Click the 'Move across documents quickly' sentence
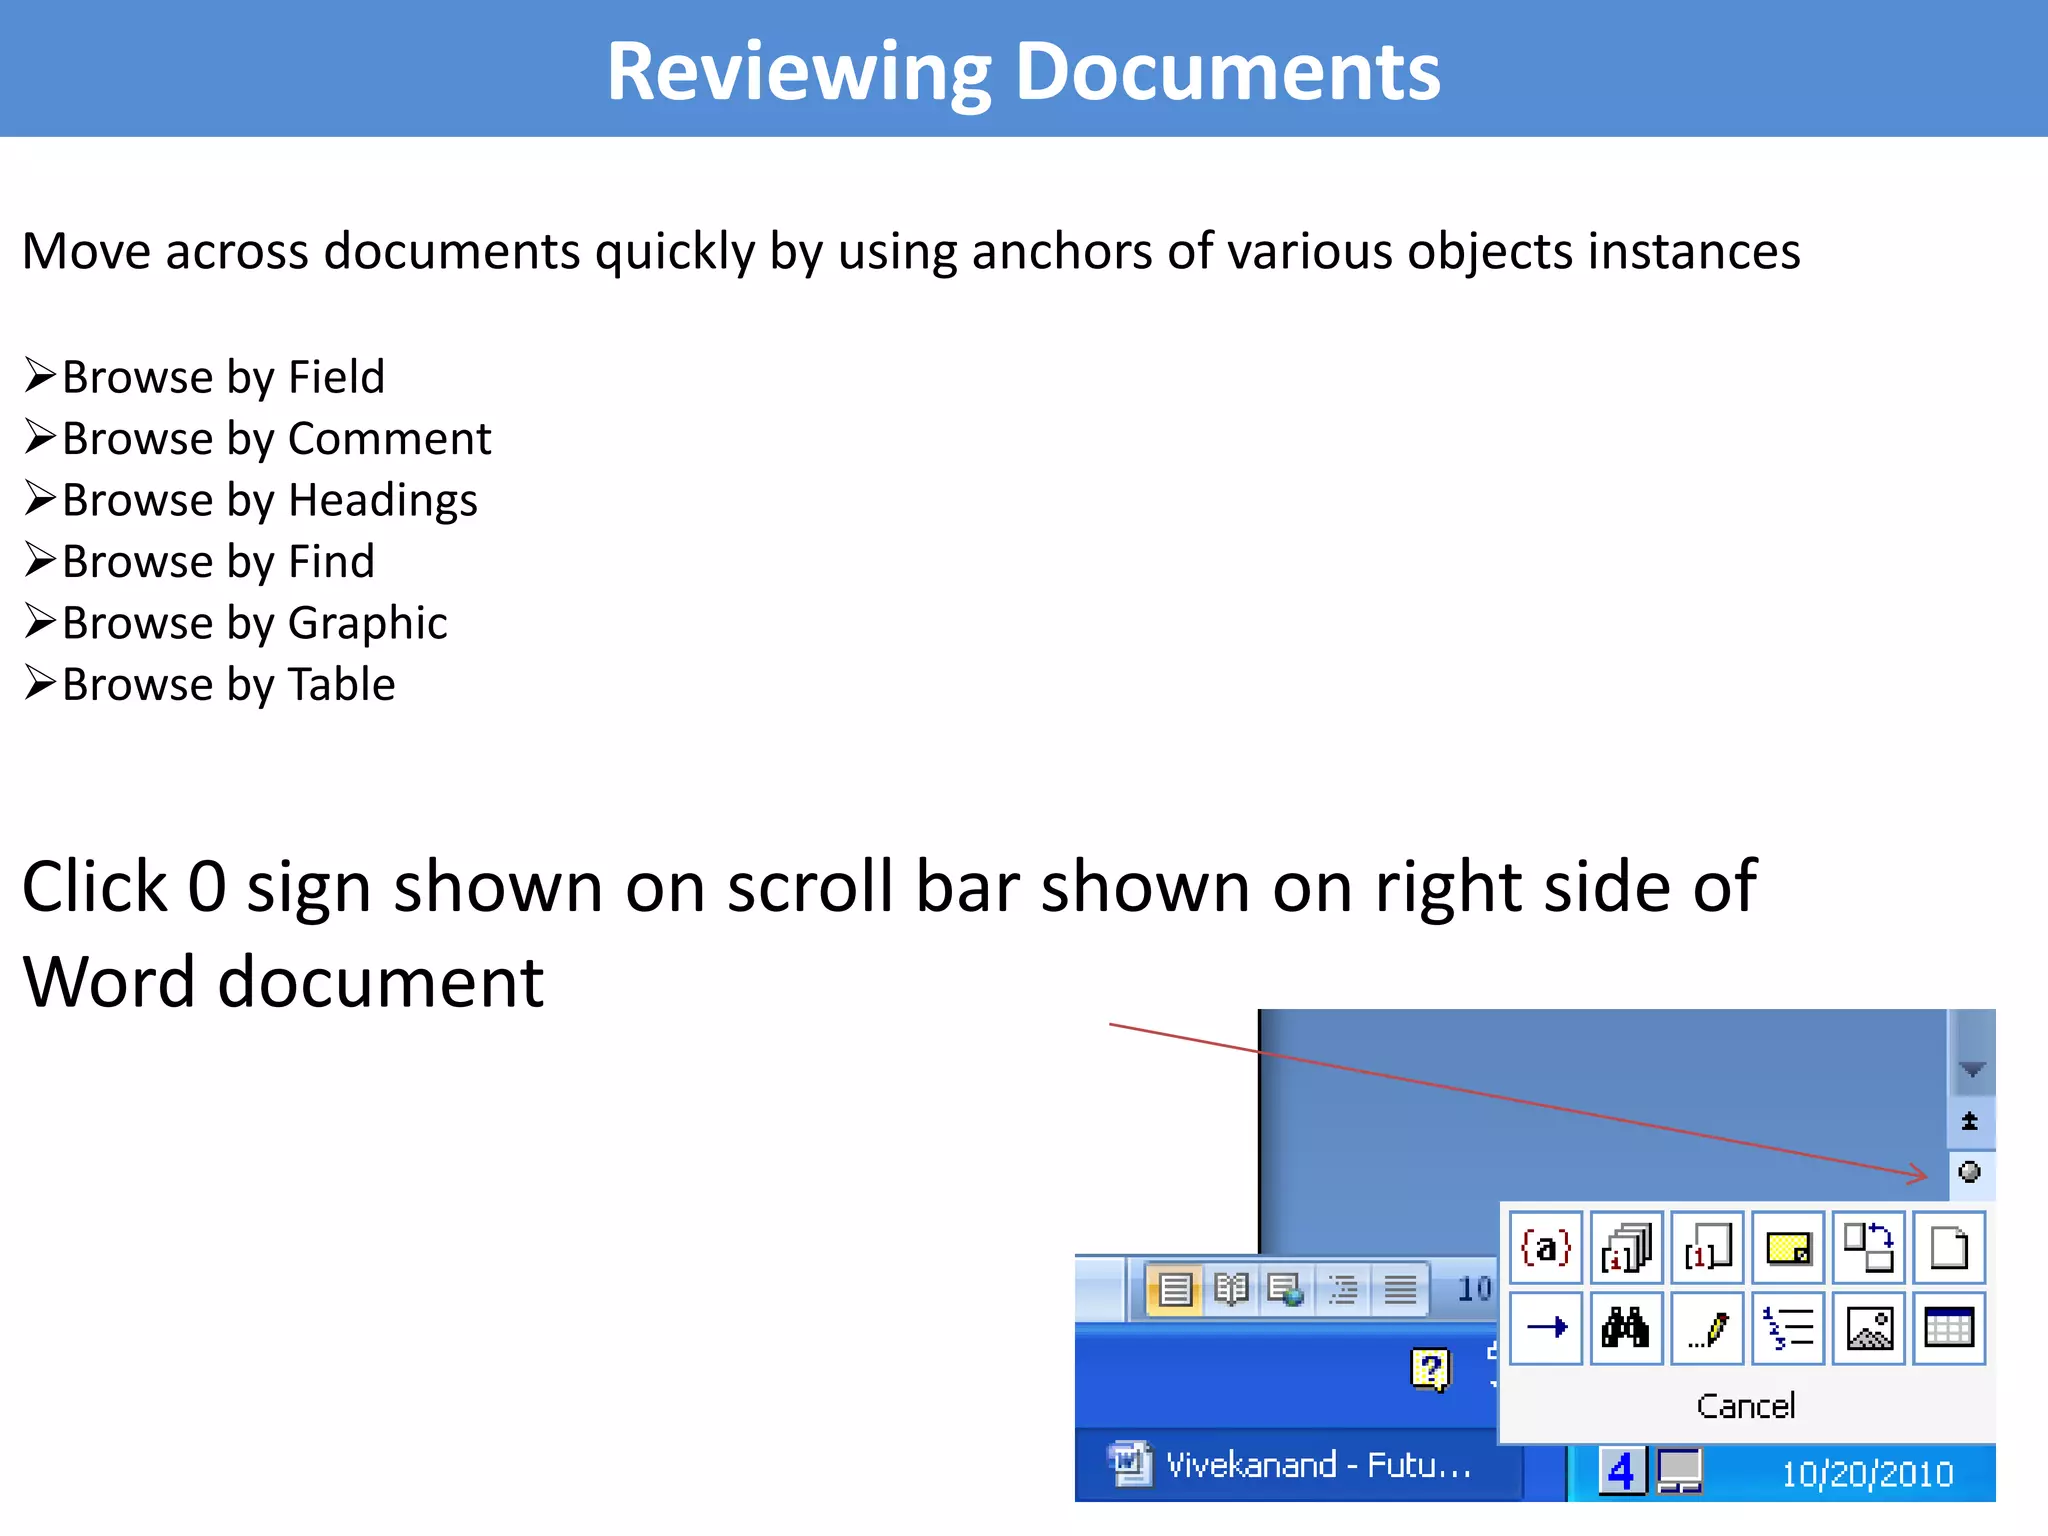Image resolution: width=2048 pixels, height=1536 pixels. [911, 251]
